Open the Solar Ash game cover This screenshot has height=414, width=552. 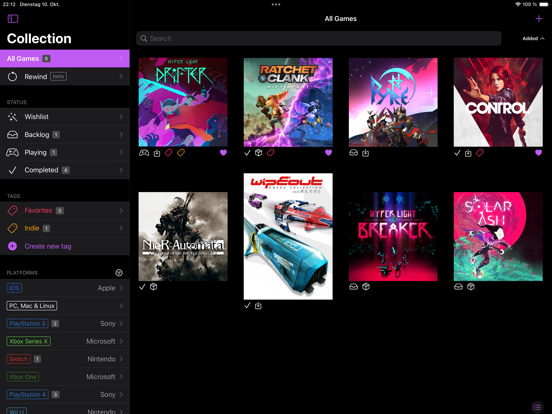tap(498, 236)
